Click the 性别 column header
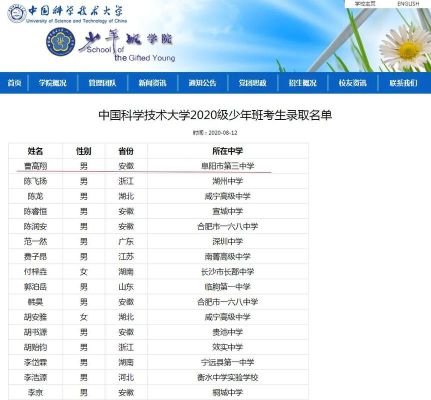Image resolution: width=431 pixels, height=400 pixels. click(x=84, y=151)
